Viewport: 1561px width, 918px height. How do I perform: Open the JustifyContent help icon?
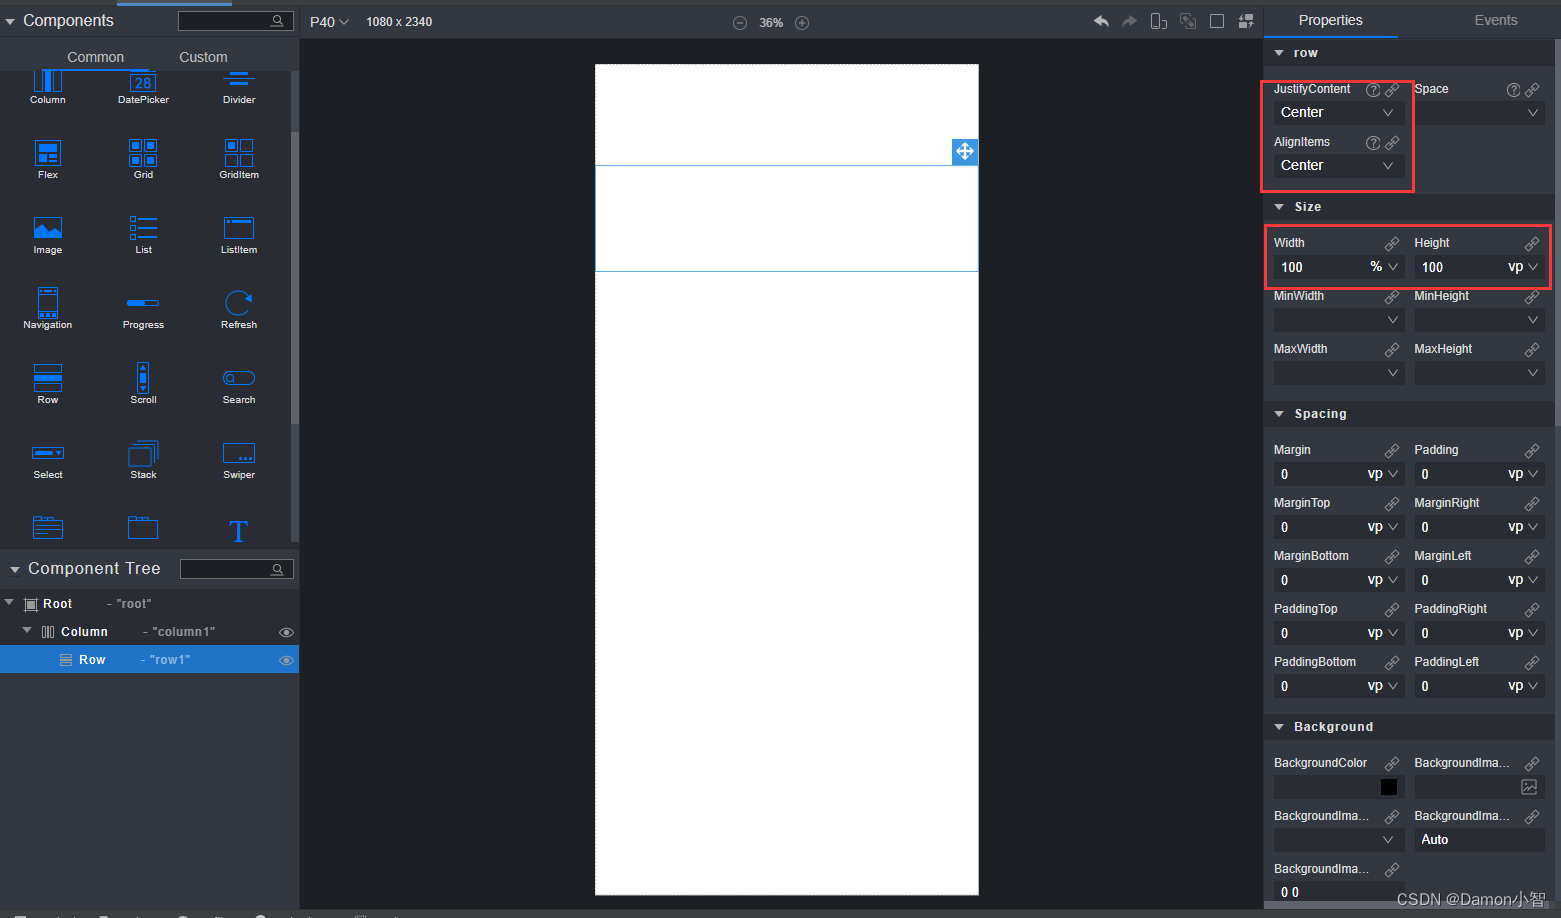1373,90
